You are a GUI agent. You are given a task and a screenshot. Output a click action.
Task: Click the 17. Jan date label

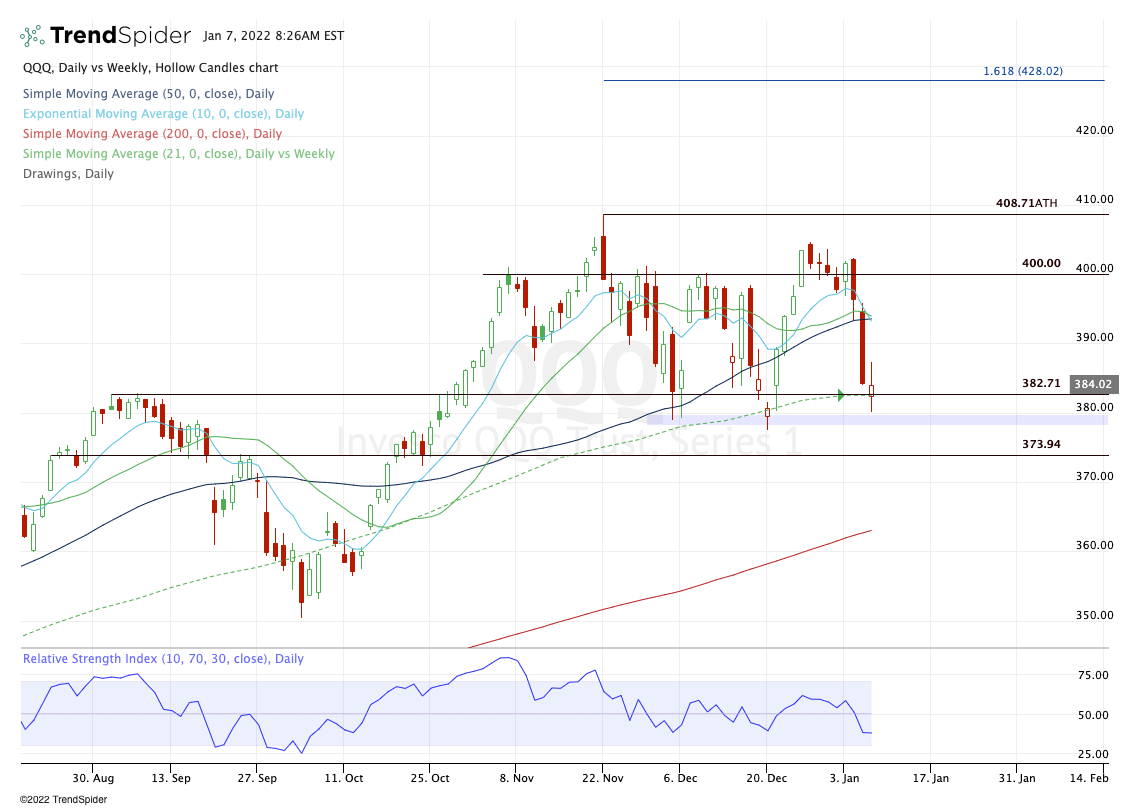(931, 778)
